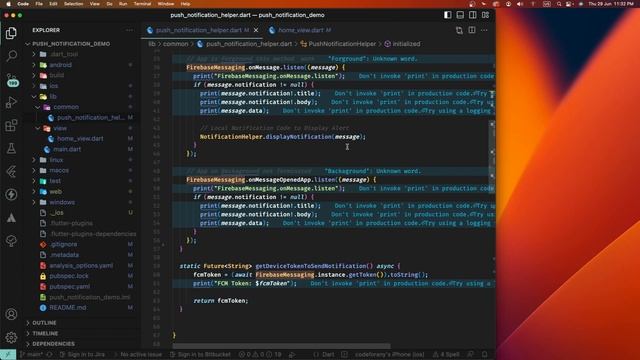Open the Search view in activity bar
This screenshot has width=640, height=360.
(11, 56)
